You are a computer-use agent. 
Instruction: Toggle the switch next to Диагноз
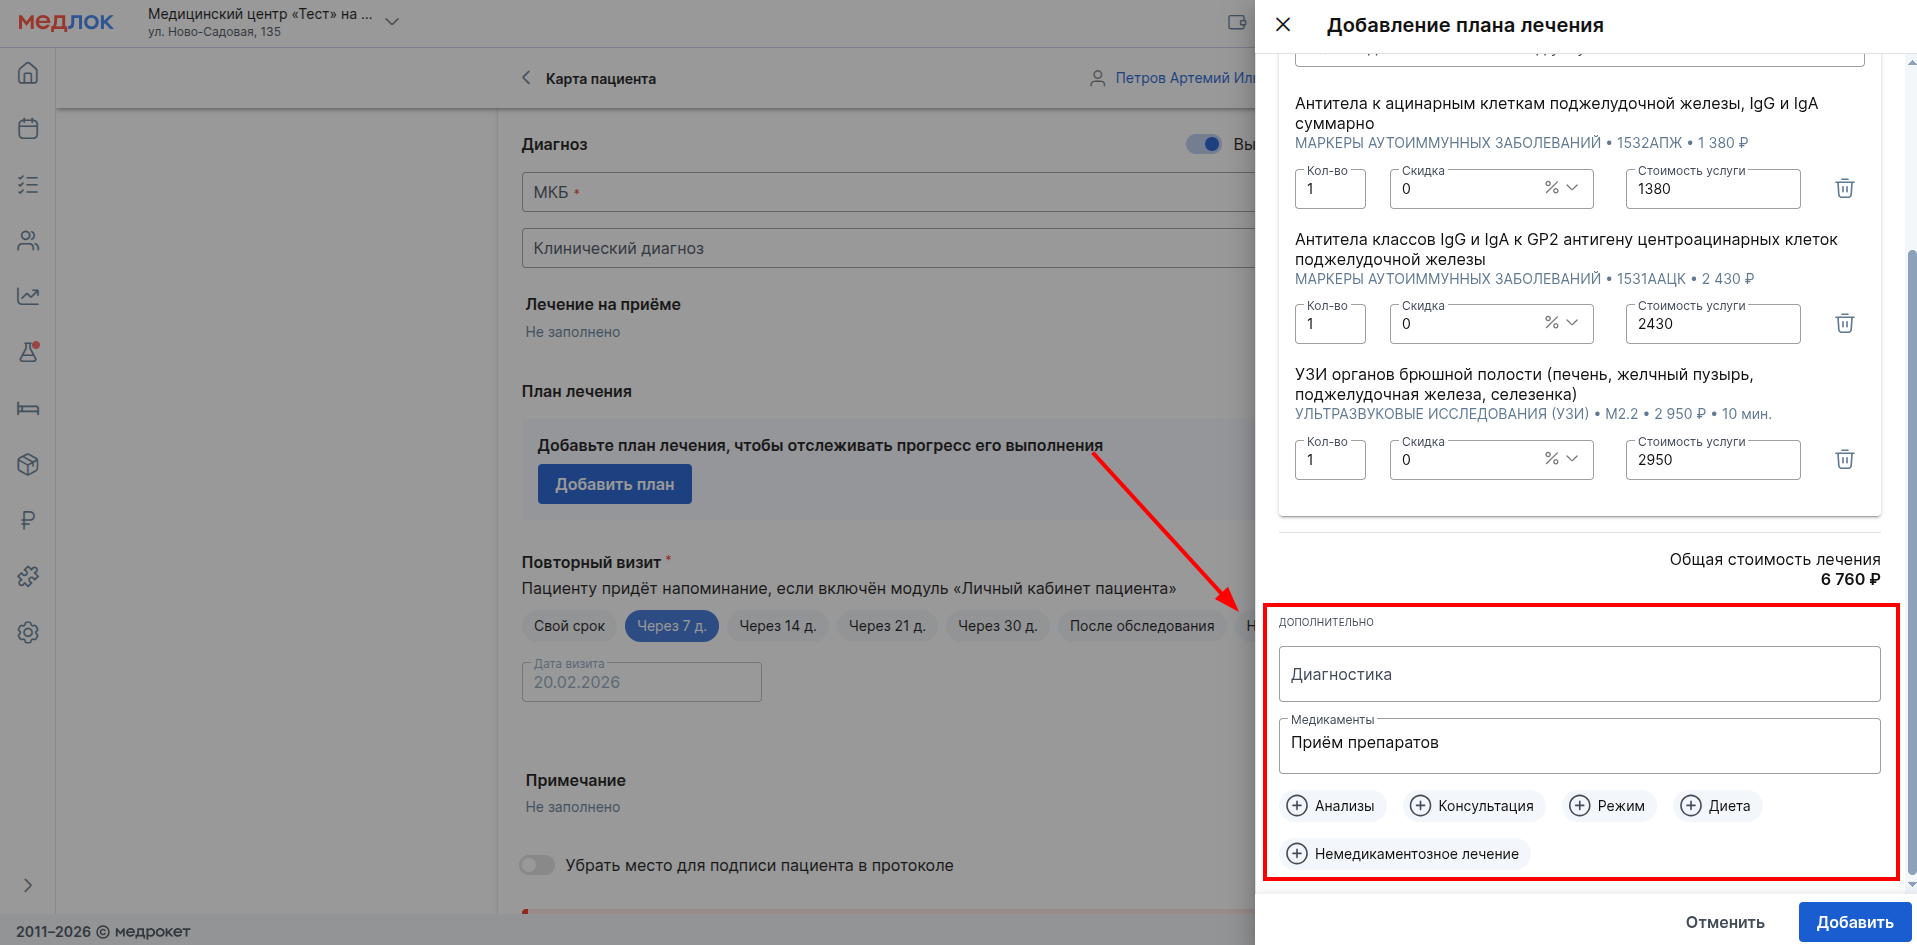pyautogui.click(x=1203, y=144)
